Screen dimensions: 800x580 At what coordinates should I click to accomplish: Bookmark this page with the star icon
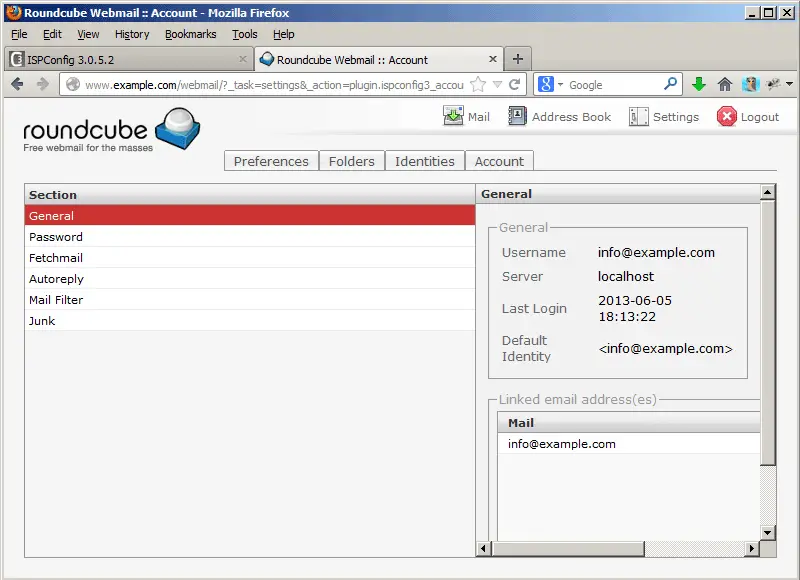coord(479,85)
